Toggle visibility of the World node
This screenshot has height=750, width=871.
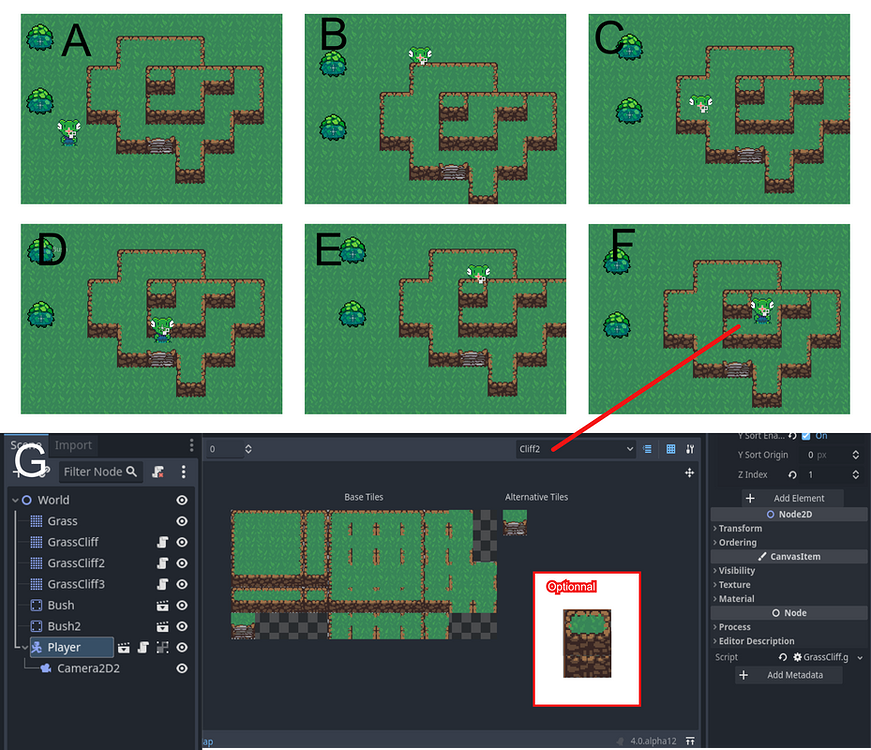182,500
